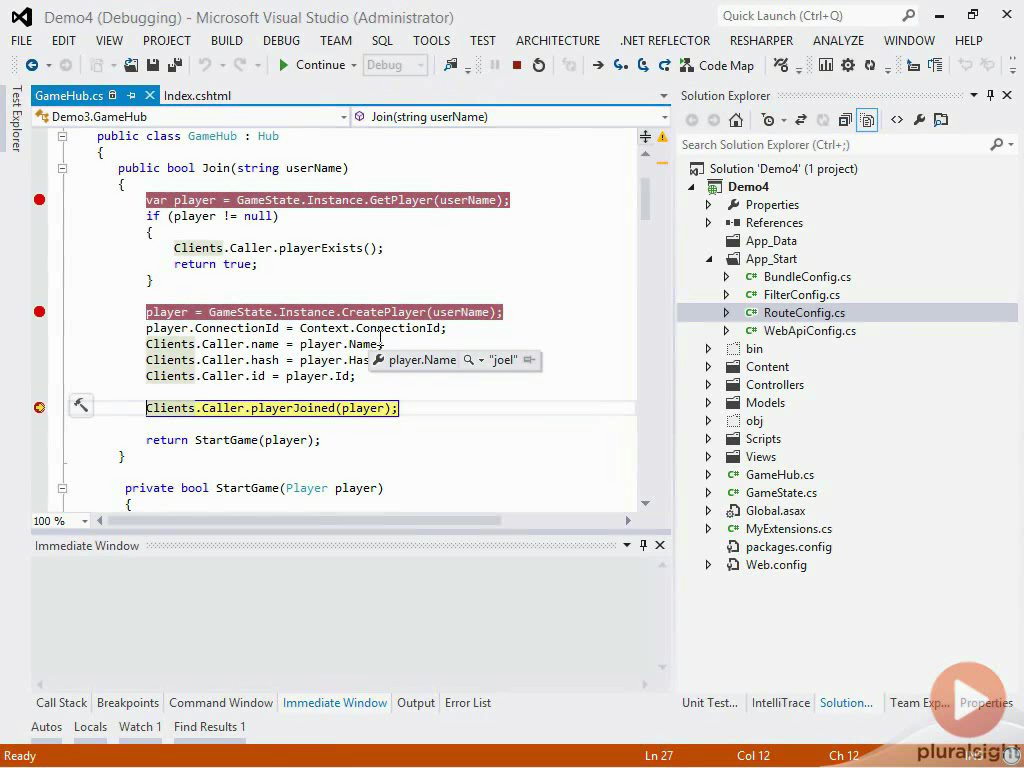Click the hammer quick-action icon in editor
This screenshot has width=1024, height=768.
[81, 406]
